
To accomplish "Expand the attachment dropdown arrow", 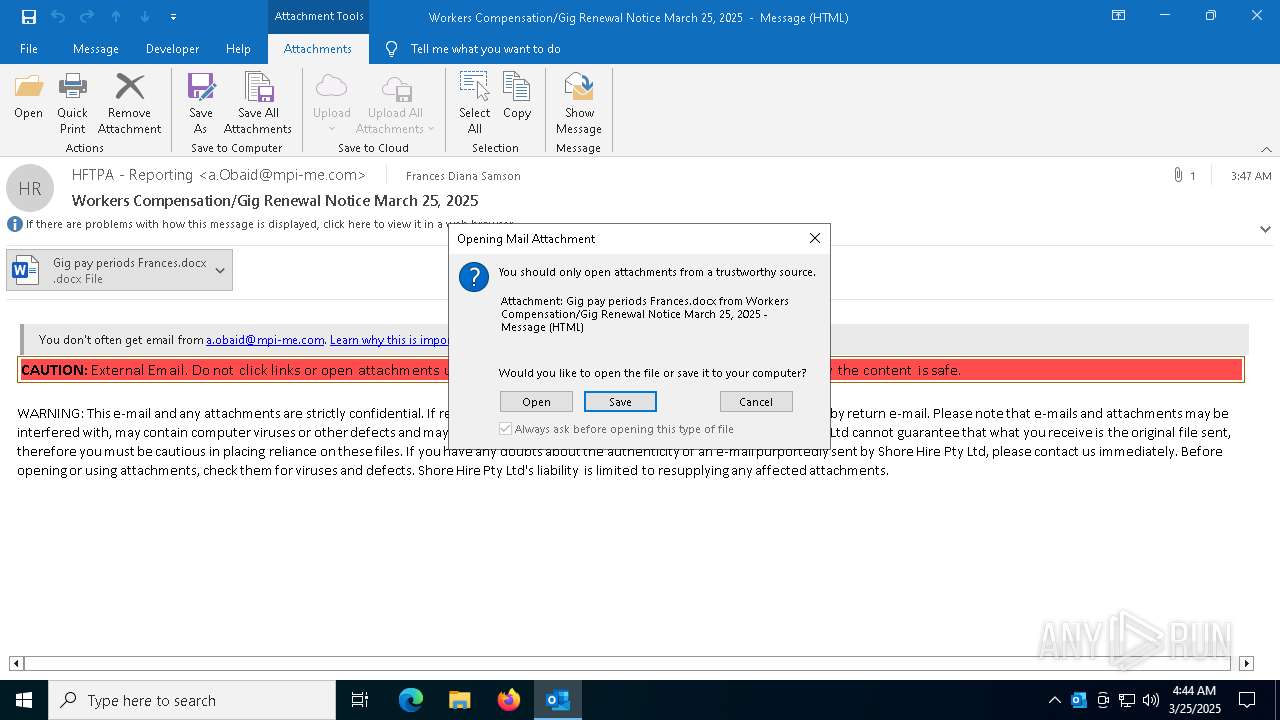I will pos(220,270).
